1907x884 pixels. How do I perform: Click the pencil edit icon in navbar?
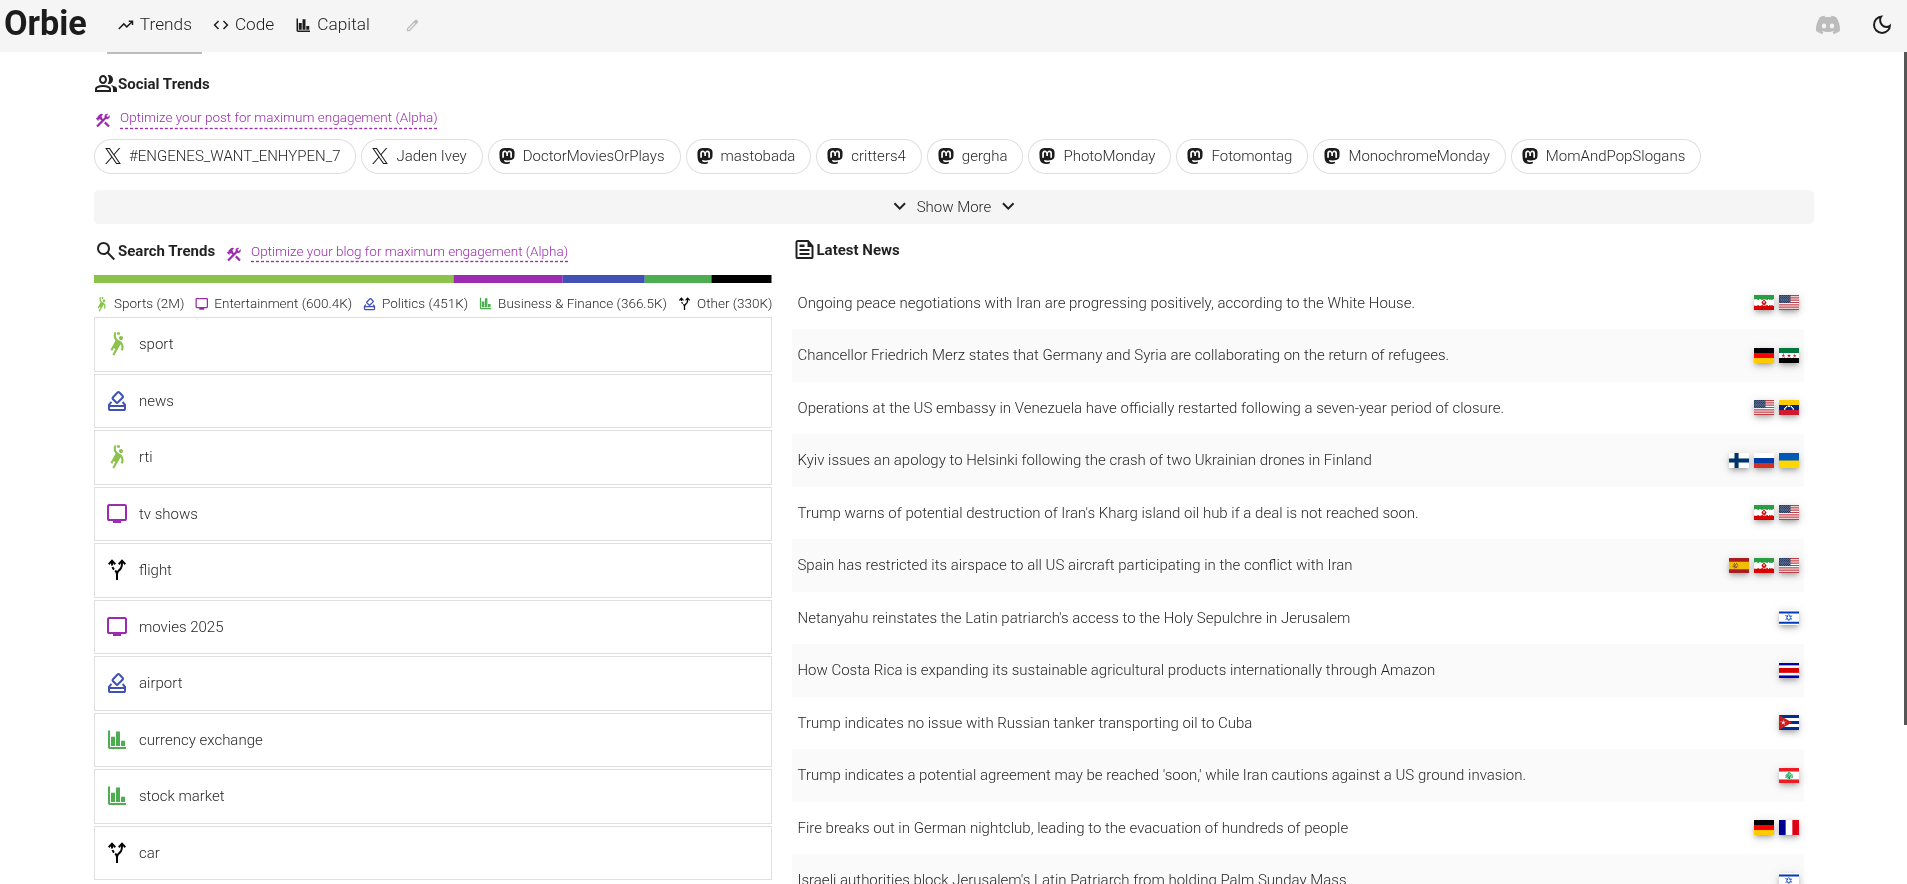[412, 26]
